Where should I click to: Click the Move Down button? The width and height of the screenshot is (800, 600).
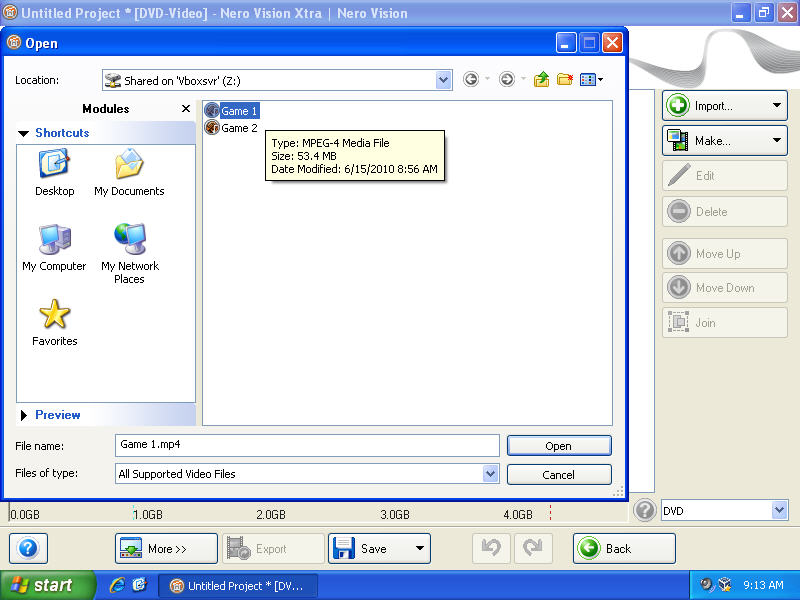[724, 288]
